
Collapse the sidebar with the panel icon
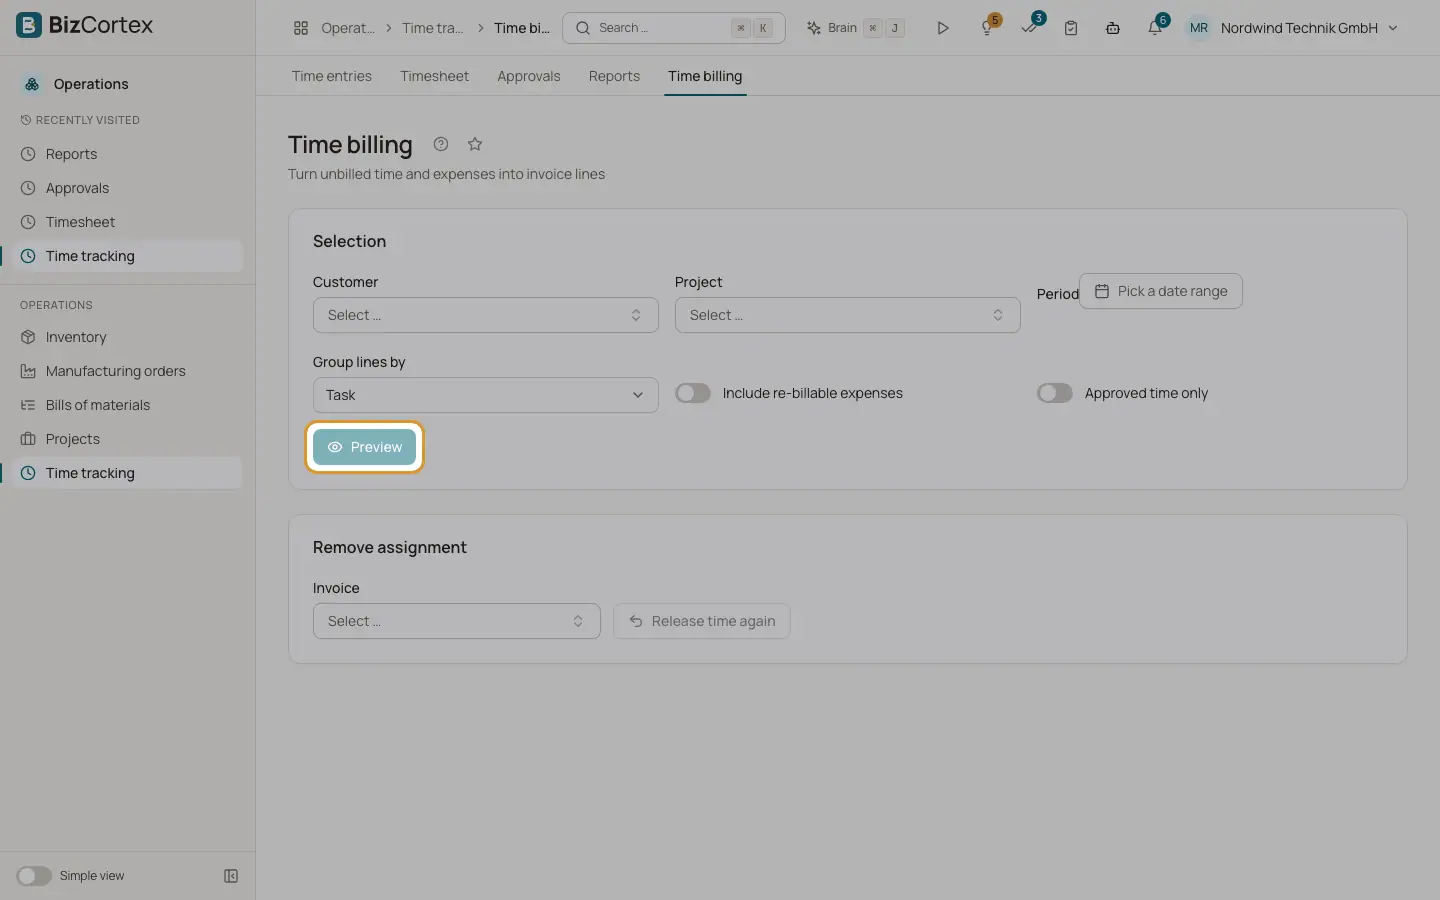pyautogui.click(x=231, y=876)
